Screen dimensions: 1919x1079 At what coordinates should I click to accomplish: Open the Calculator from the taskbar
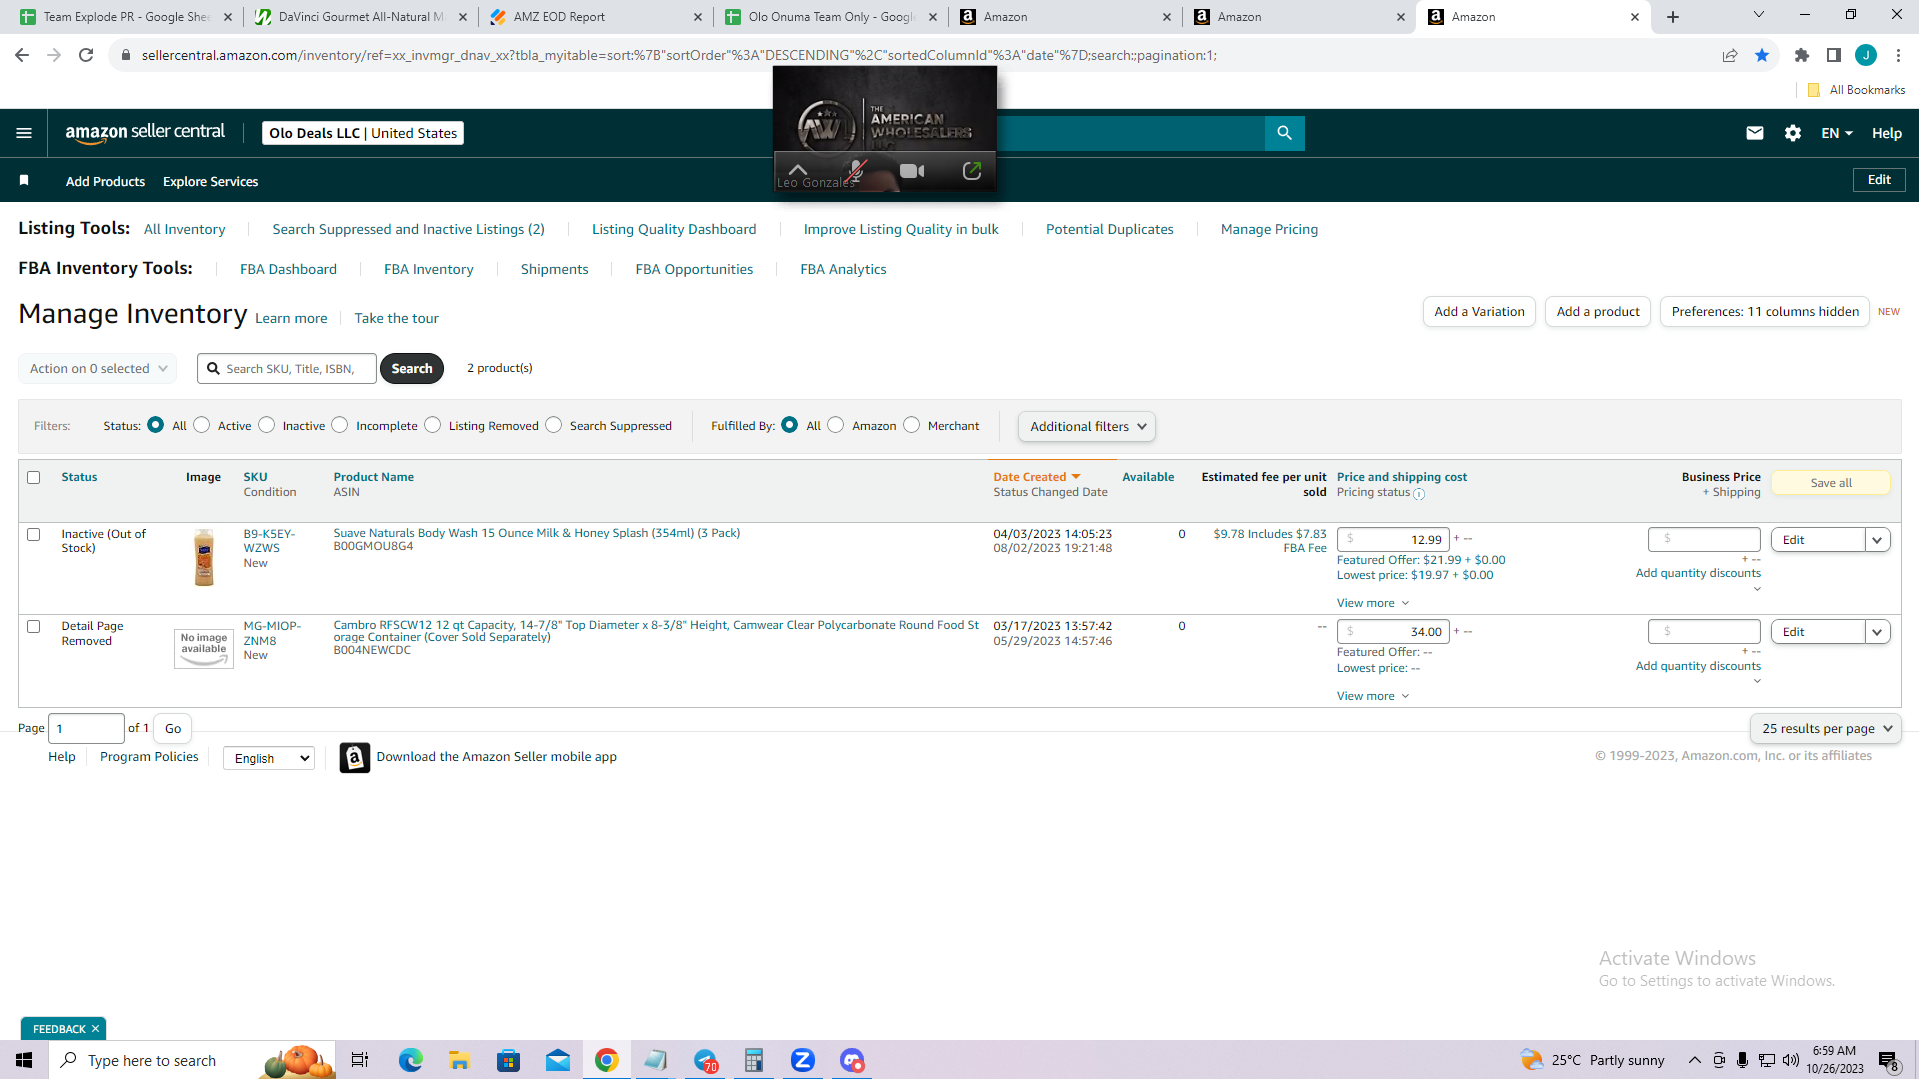753,1060
